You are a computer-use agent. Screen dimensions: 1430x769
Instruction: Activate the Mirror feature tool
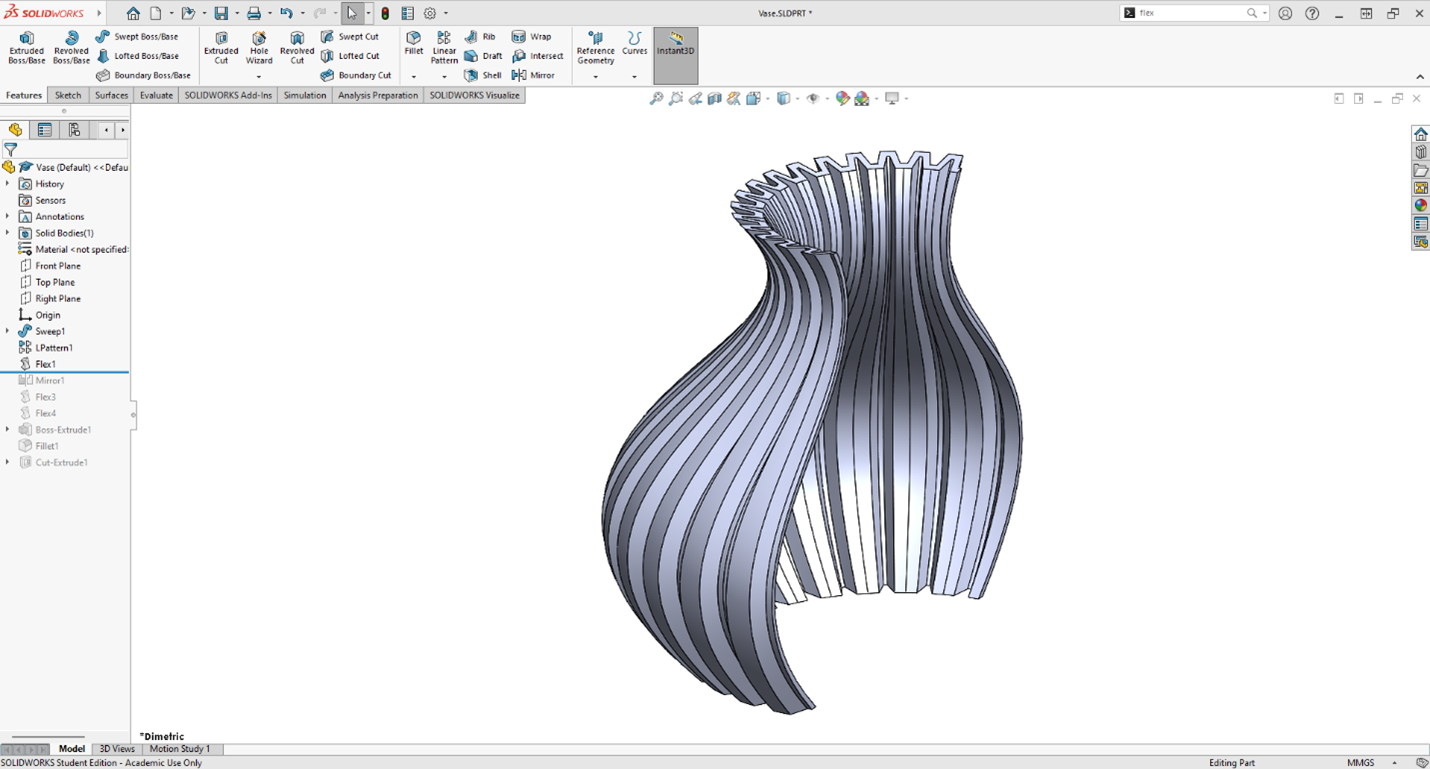533,75
